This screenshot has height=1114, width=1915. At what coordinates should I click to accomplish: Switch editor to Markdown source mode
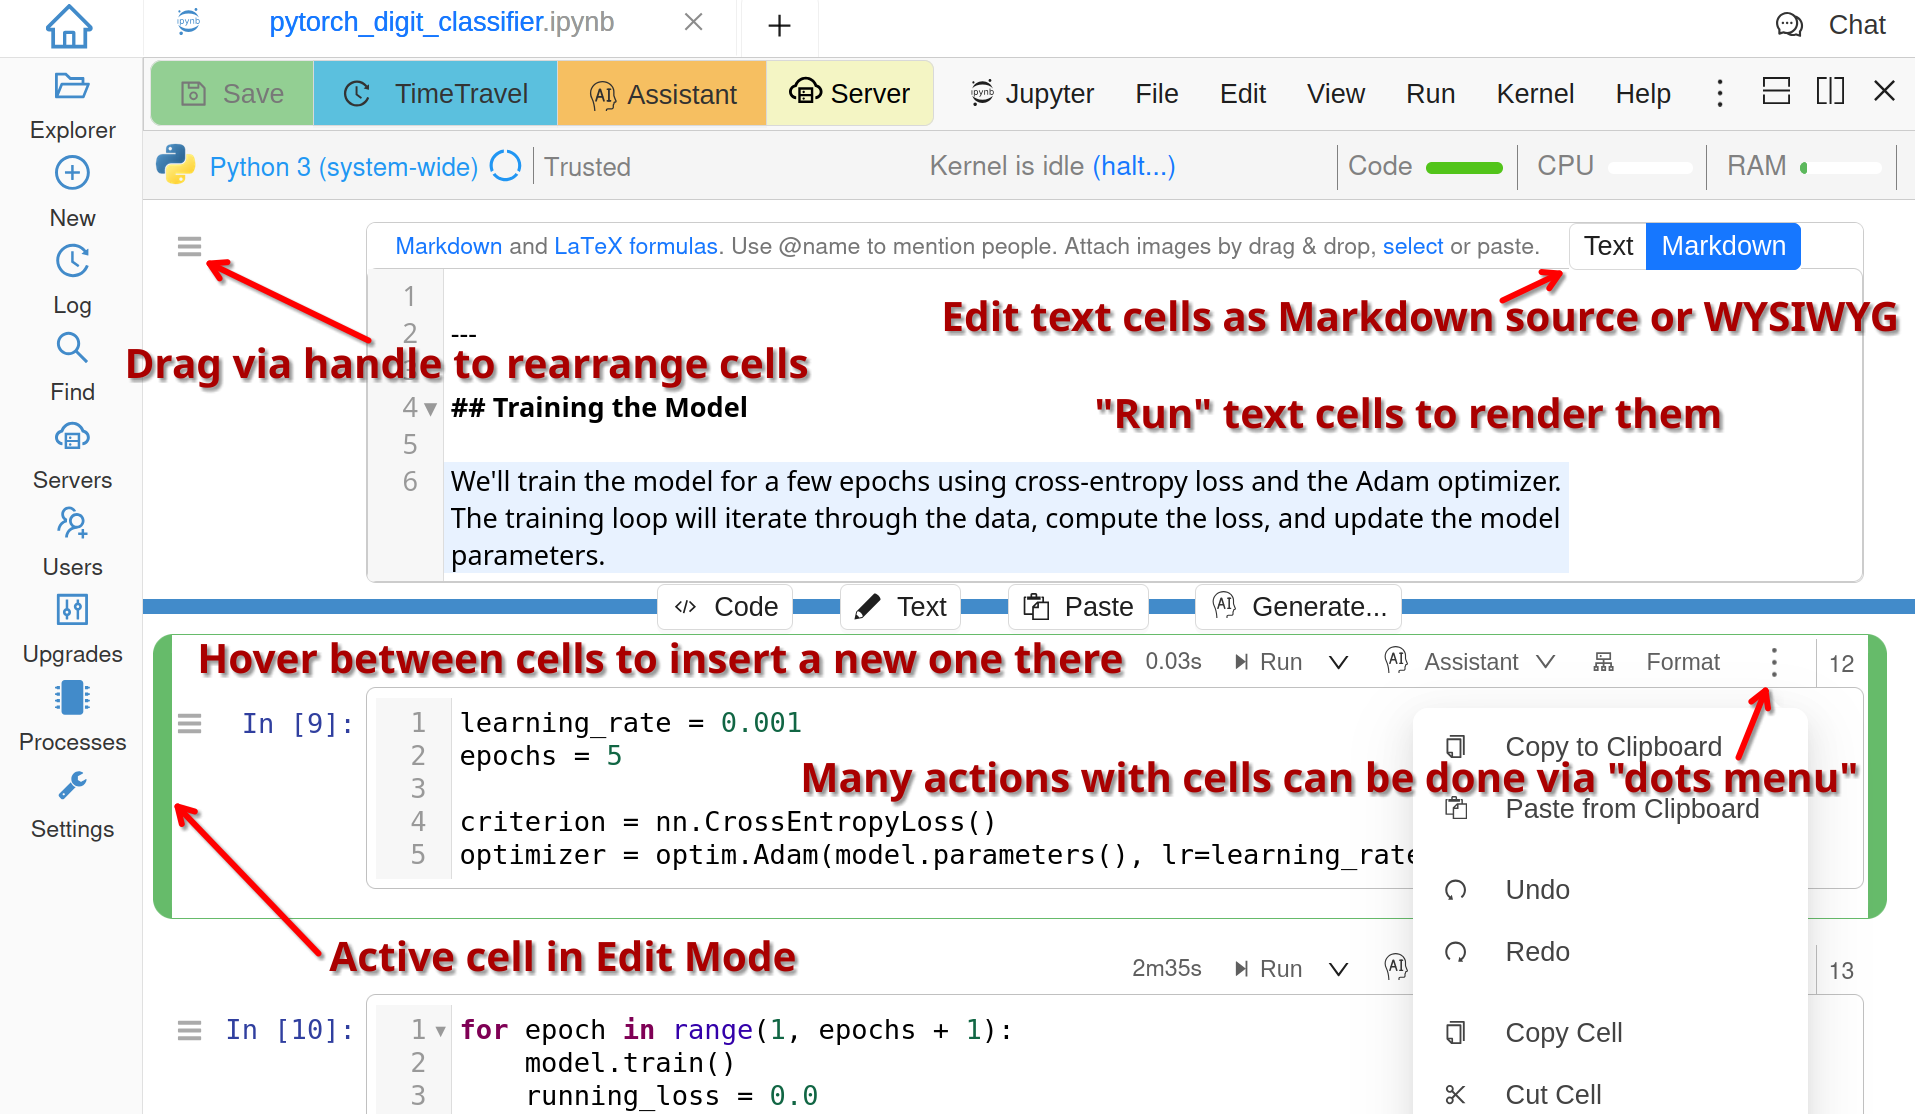tap(1722, 246)
